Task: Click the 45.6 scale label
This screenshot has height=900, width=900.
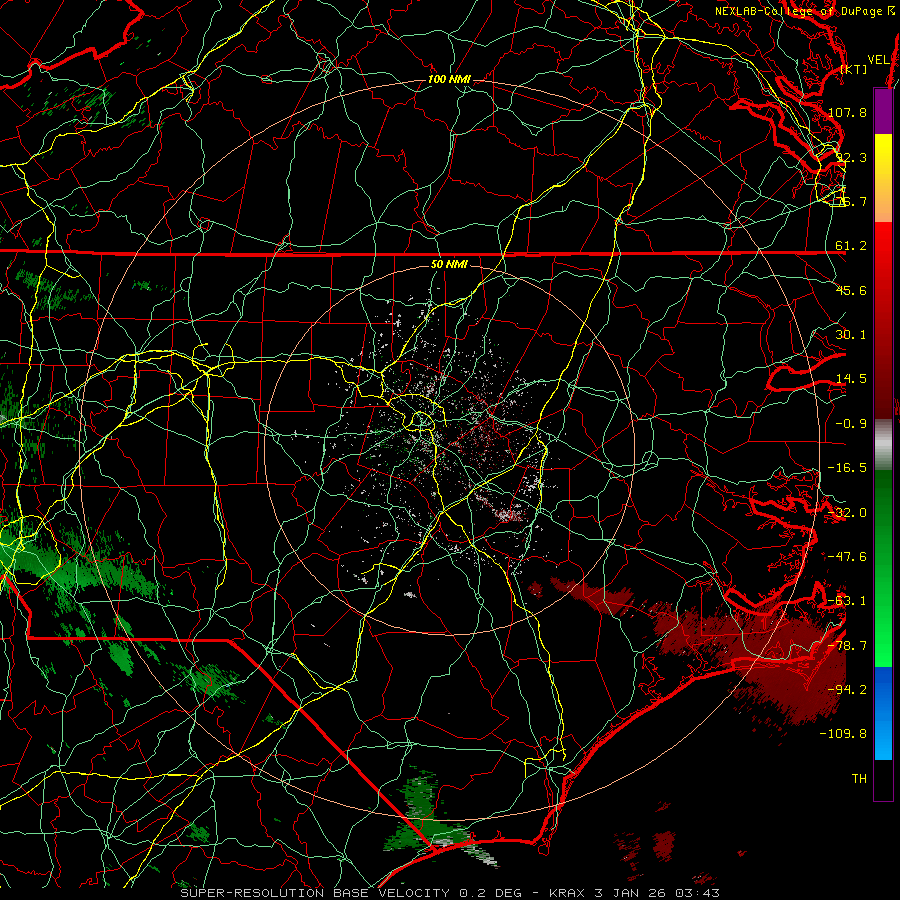Action: pos(851,290)
